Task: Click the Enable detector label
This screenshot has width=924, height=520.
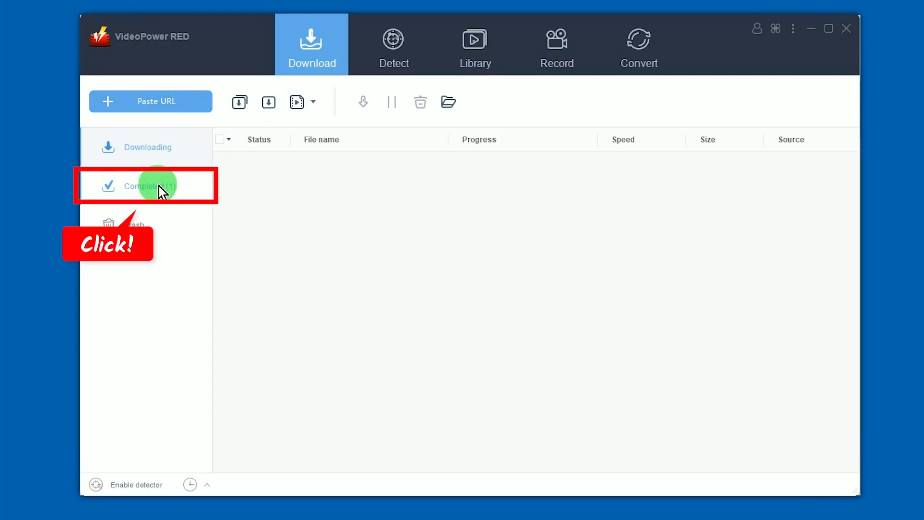Action: (136, 485)
